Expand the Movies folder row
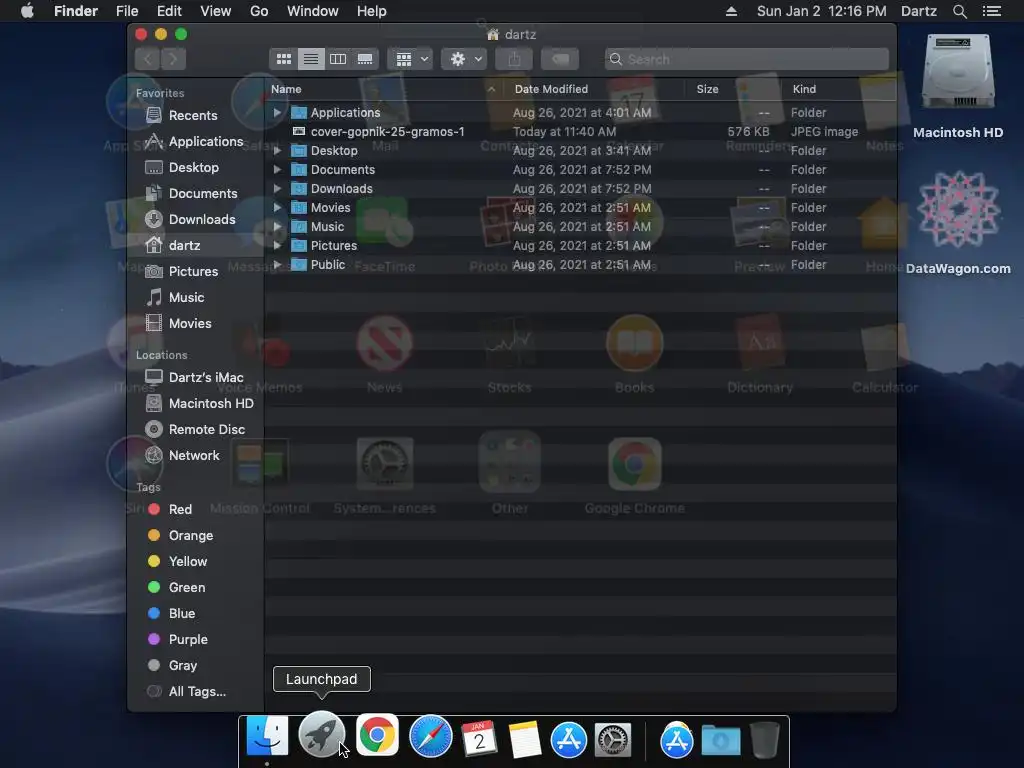Image resolution: width=1024 pixels, height=768 pixels. coord(277,208)
